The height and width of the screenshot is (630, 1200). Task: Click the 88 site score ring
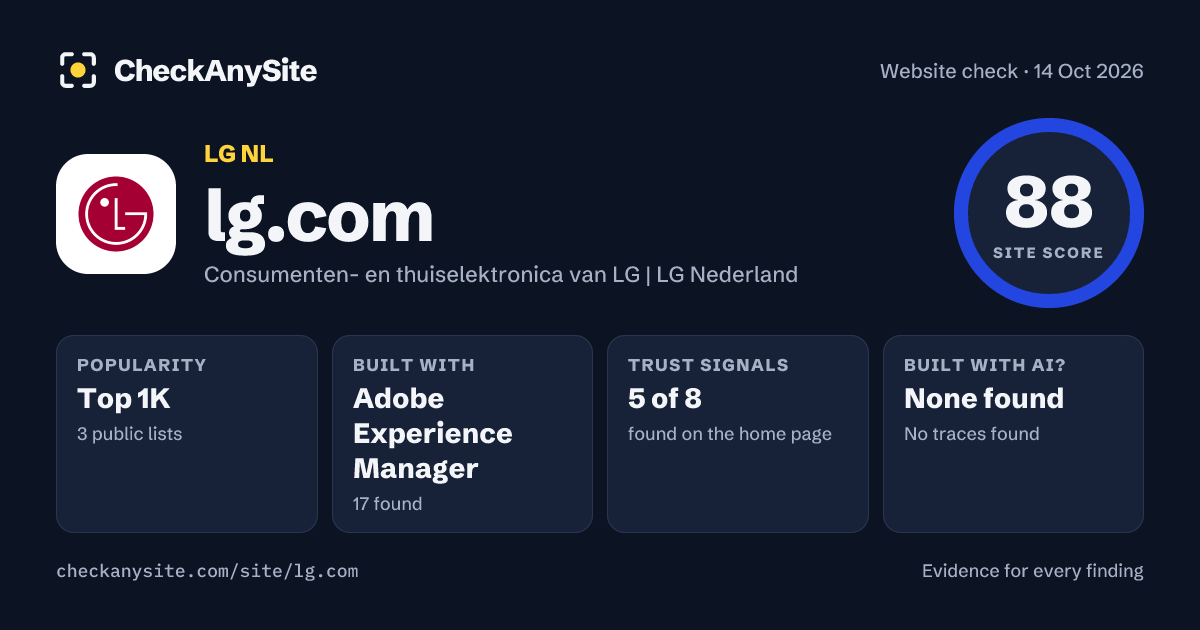coord(1048,213)
